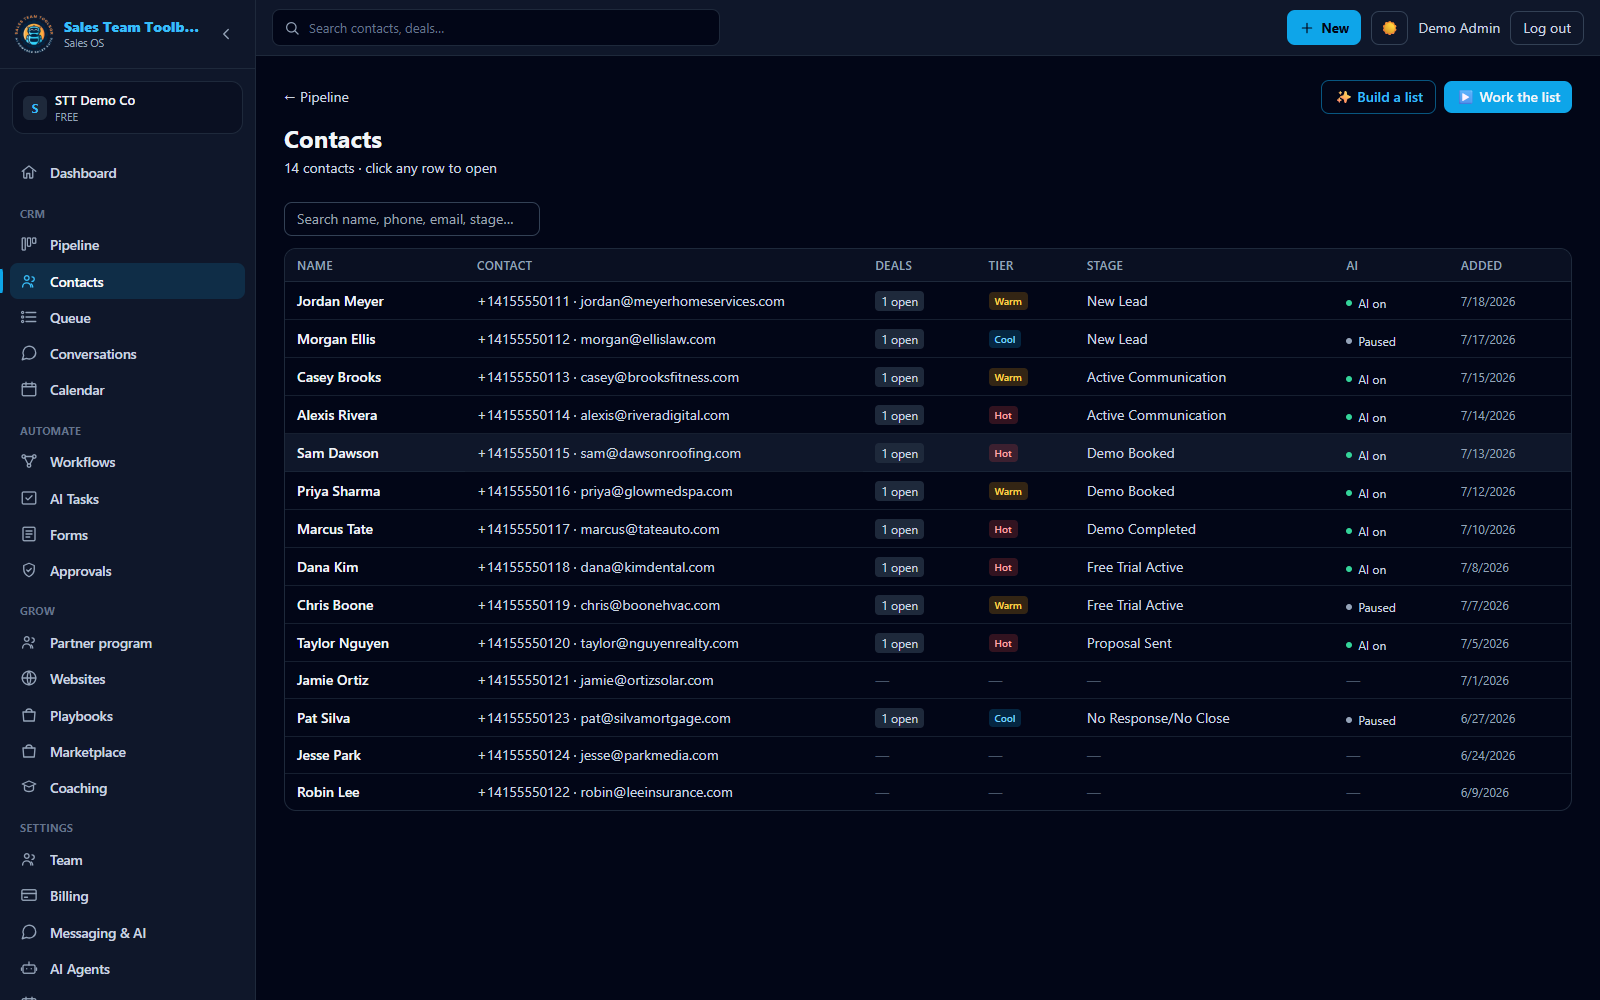This screenshot has width=1600, height=1000.
Task: Click Pat Silva's Cool tier badge
Action: point(1005,719)
